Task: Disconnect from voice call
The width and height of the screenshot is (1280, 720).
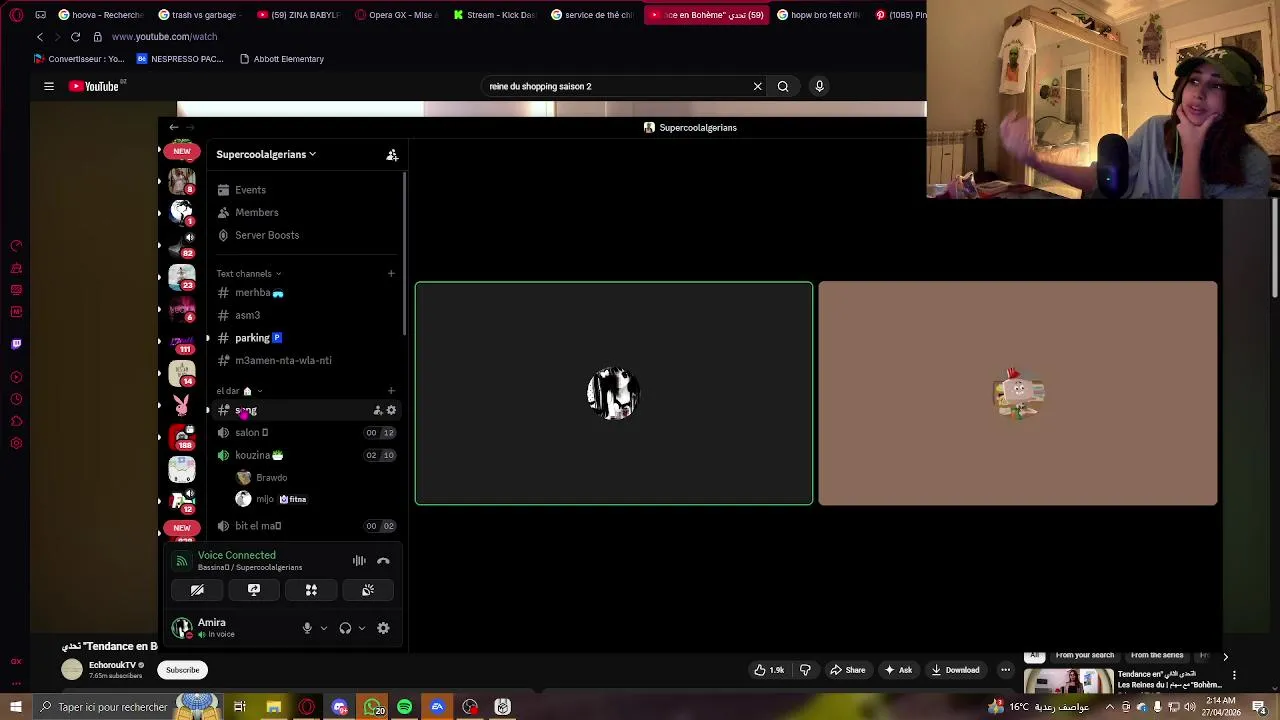Action: click(383, 561)
